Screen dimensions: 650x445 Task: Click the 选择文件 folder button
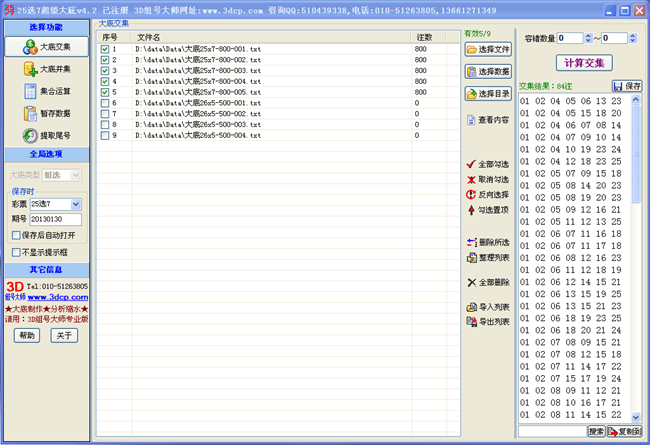click(x=488, y=49)
